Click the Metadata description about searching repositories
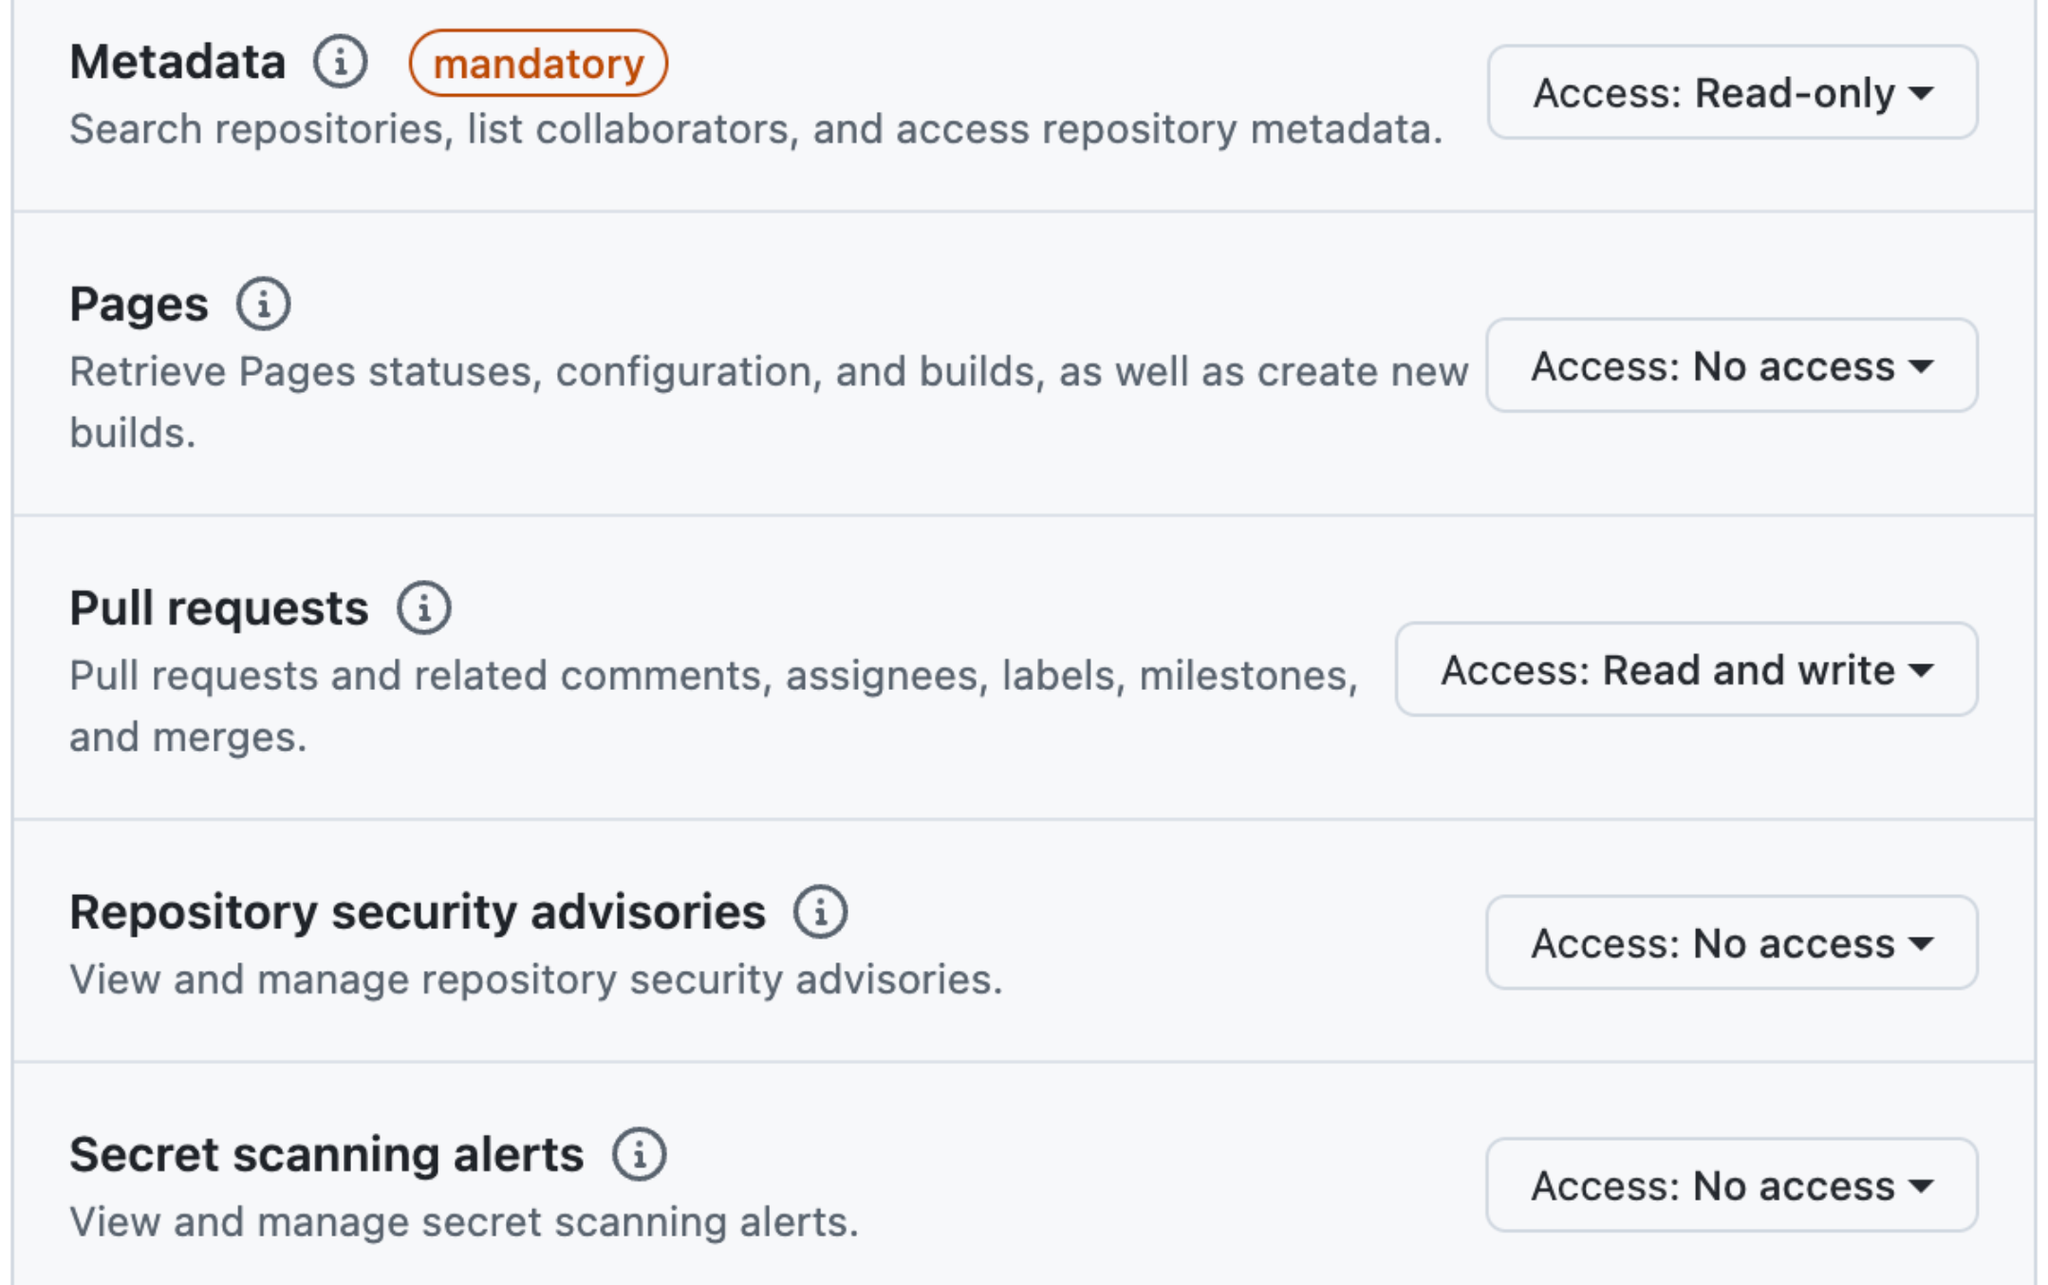 [755, 130]
